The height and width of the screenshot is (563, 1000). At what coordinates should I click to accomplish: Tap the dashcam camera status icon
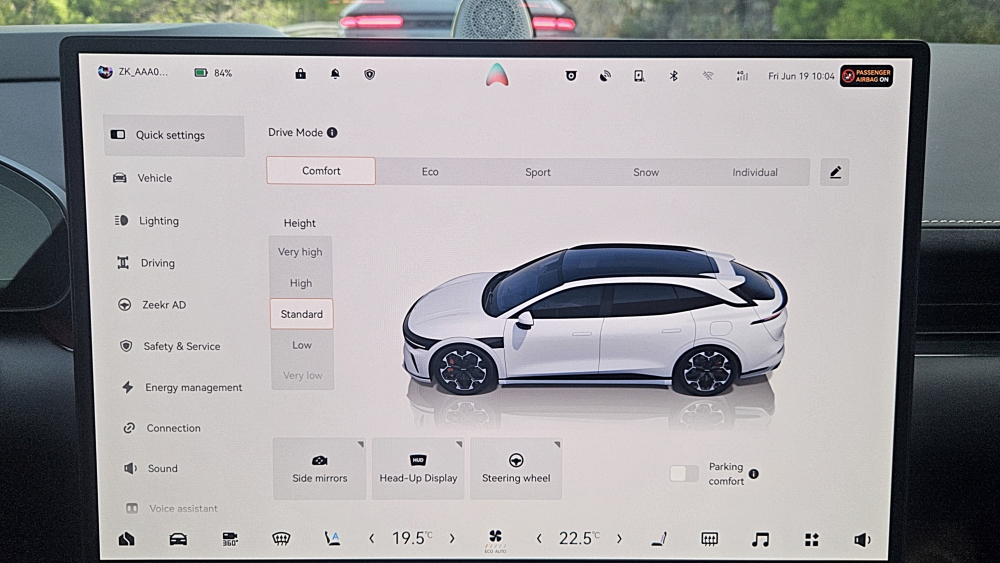[x=571, y=76]
